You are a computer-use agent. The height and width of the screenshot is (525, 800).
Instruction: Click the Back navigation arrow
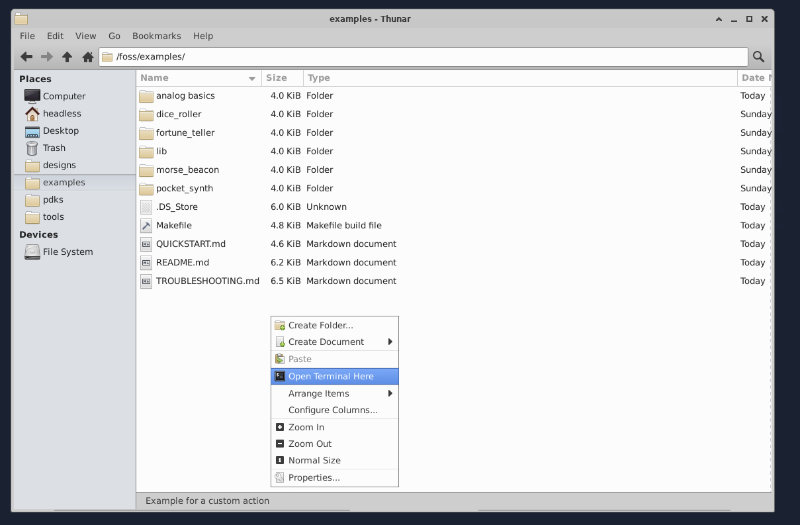pos(27,57)
